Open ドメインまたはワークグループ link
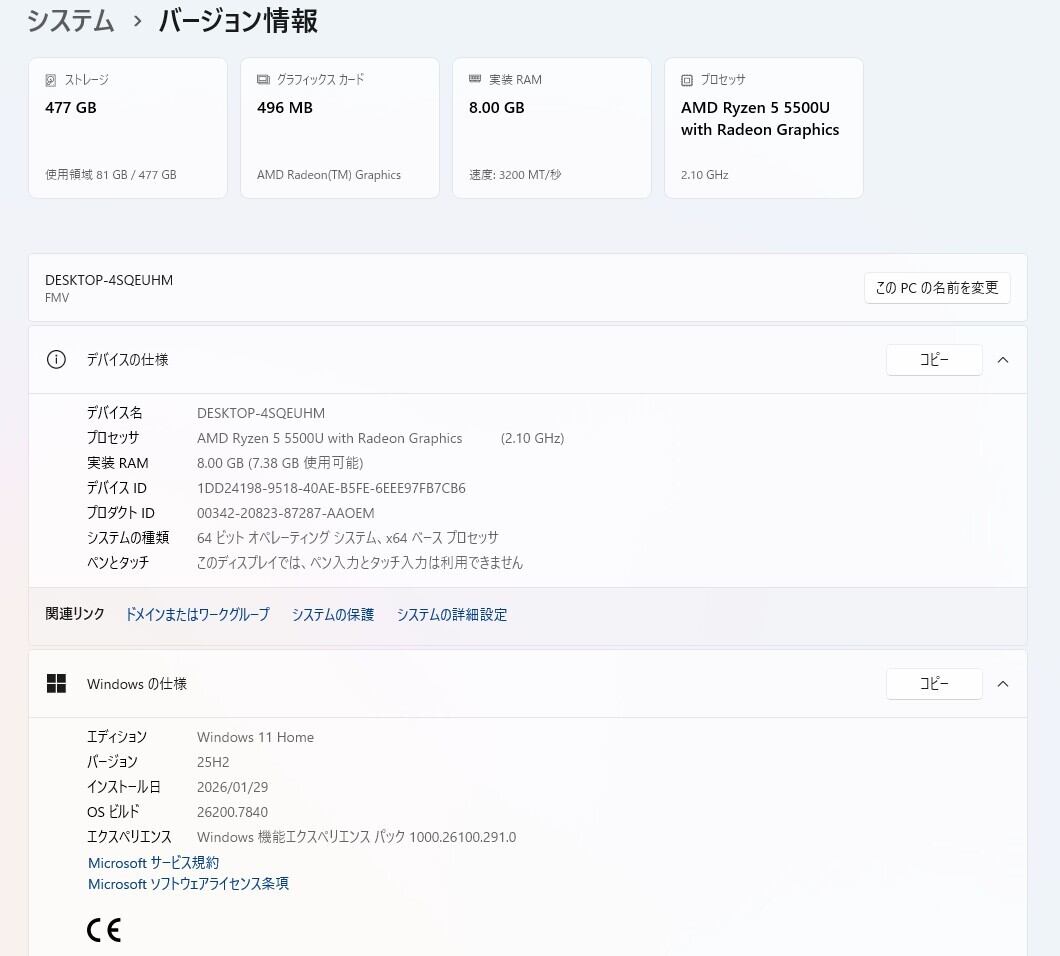The width and height of the screenshot is (1060, 956). click(197, 615)
